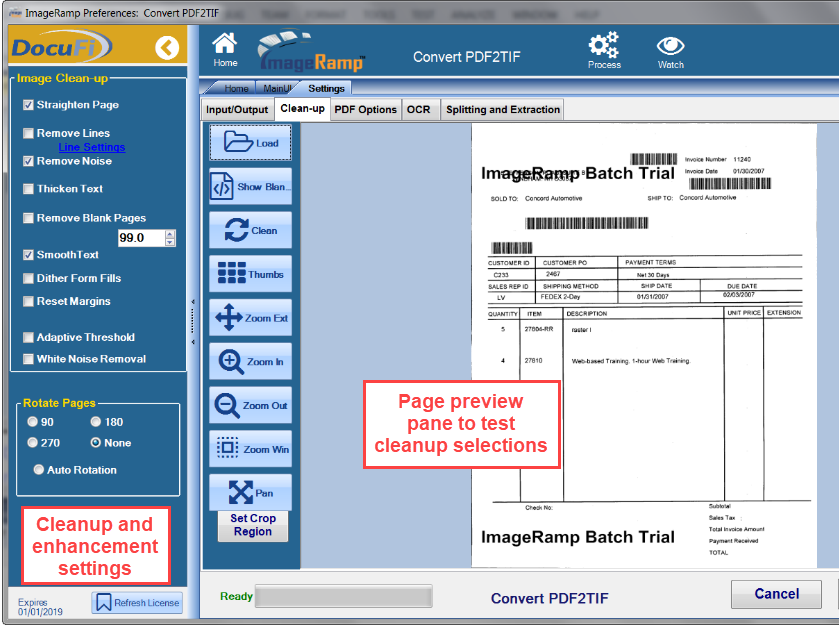The height and width of the screenshot is (625, 839).
Task: Select Auto Rotation option
Action: (x=39, y=469)
